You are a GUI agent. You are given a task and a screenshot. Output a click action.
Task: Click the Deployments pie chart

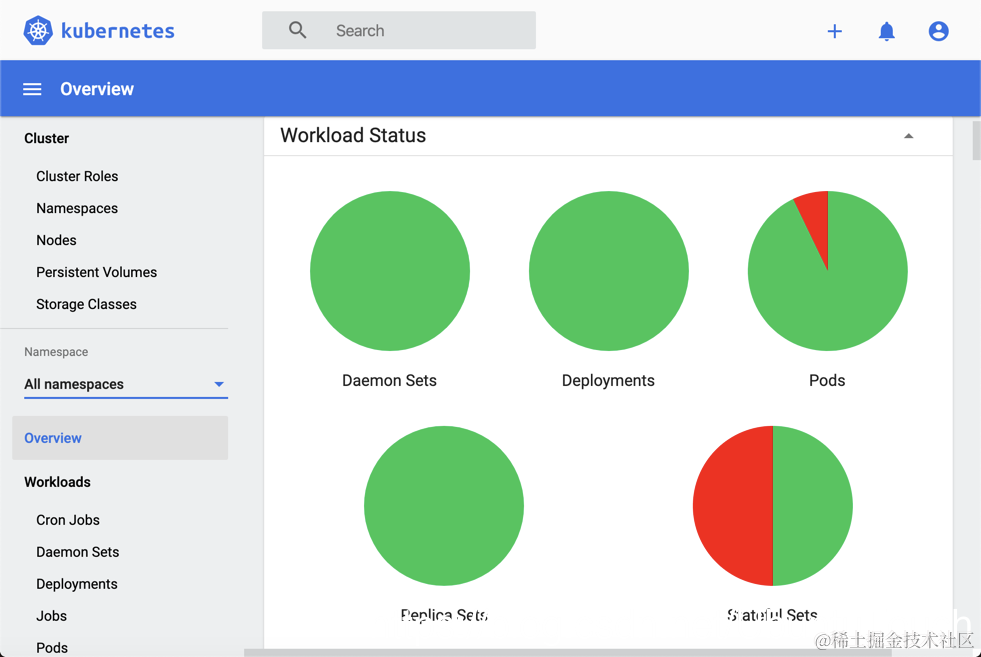[x=609, y=271]
